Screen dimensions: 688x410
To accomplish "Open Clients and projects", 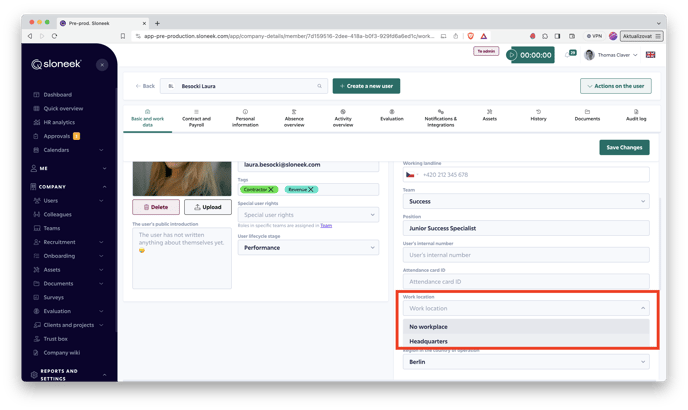I will [68, 325].
